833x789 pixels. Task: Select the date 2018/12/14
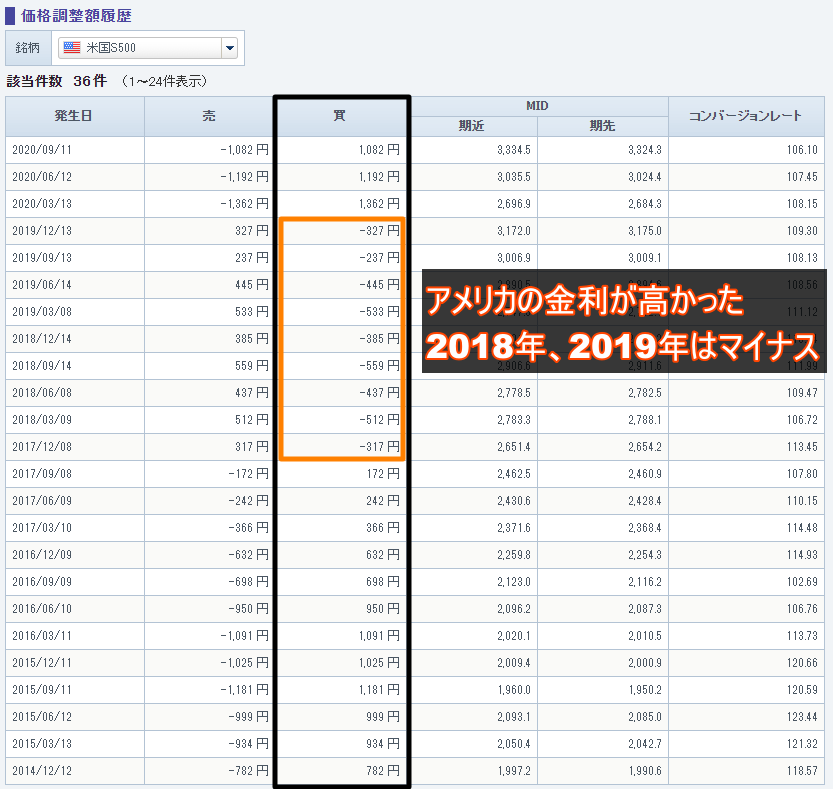[42, 339]
